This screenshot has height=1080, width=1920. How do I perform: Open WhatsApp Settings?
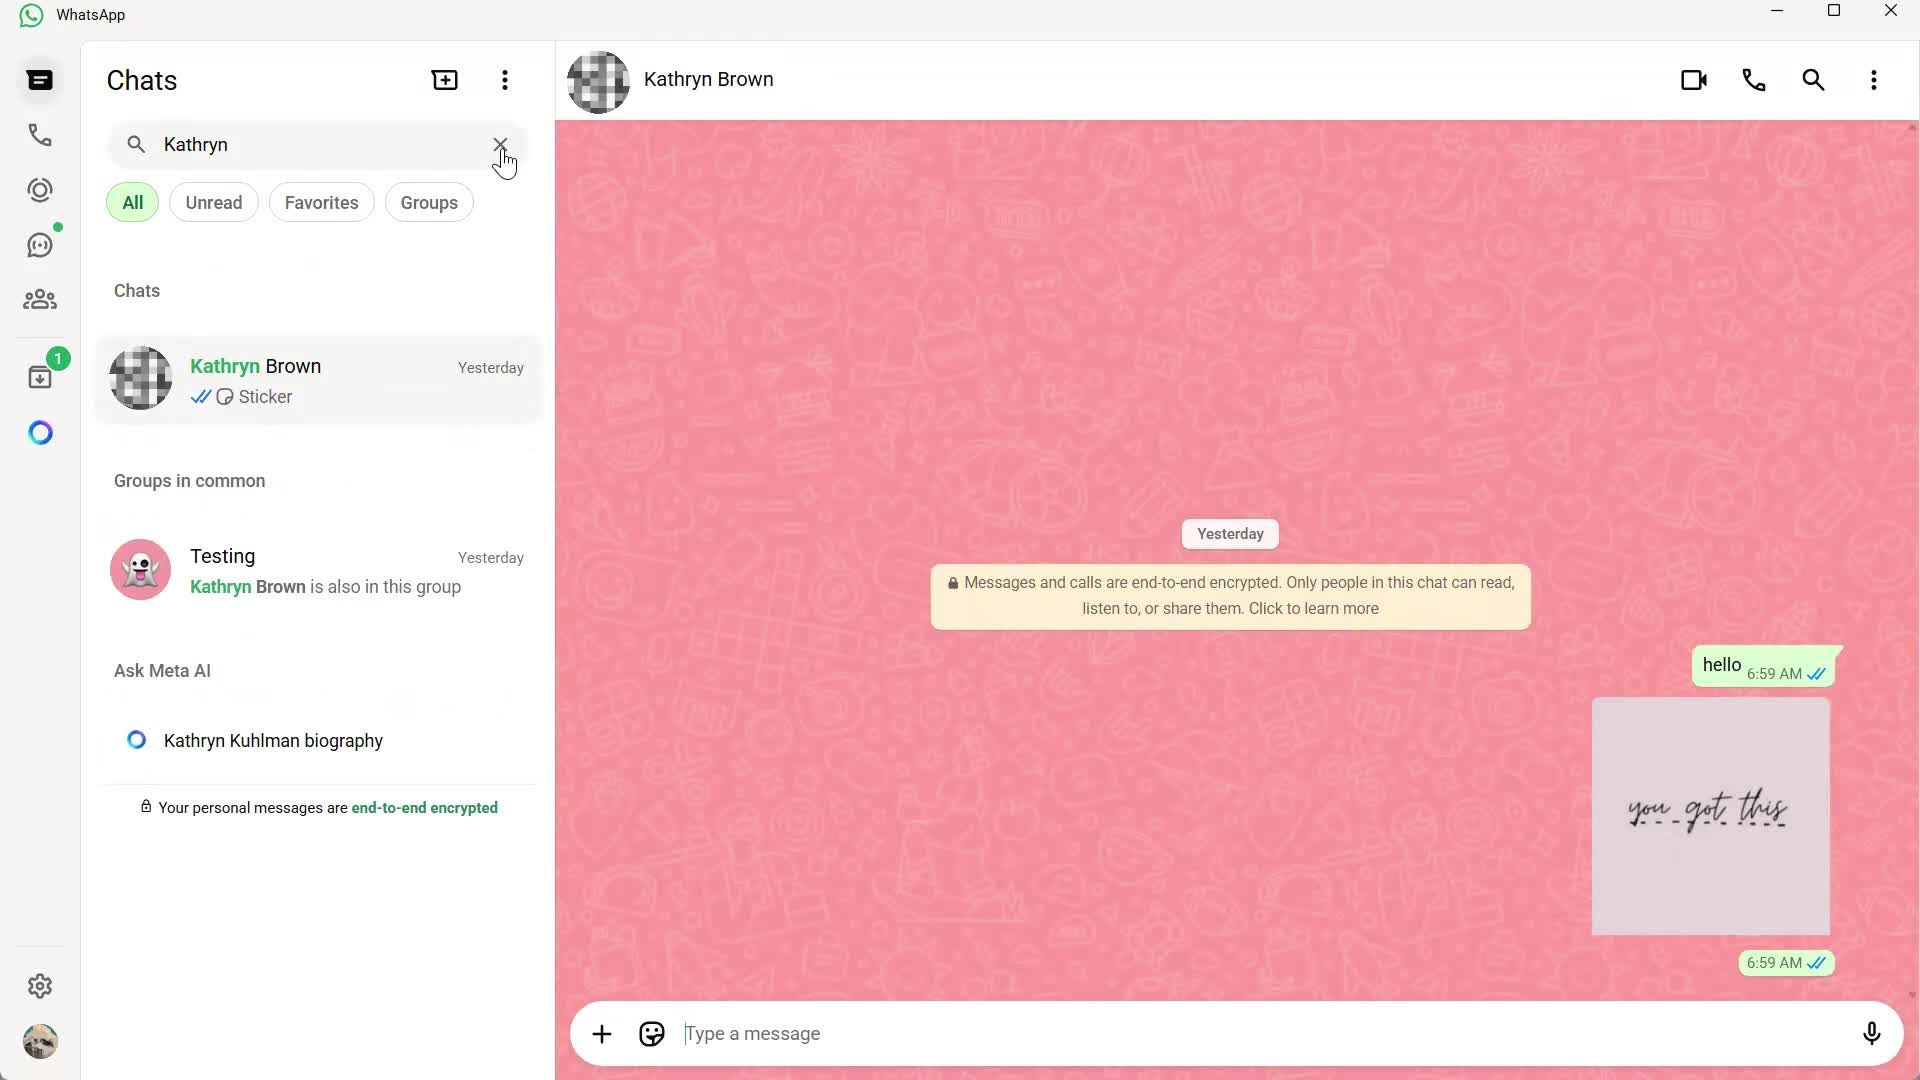click(x=40, y=986)
